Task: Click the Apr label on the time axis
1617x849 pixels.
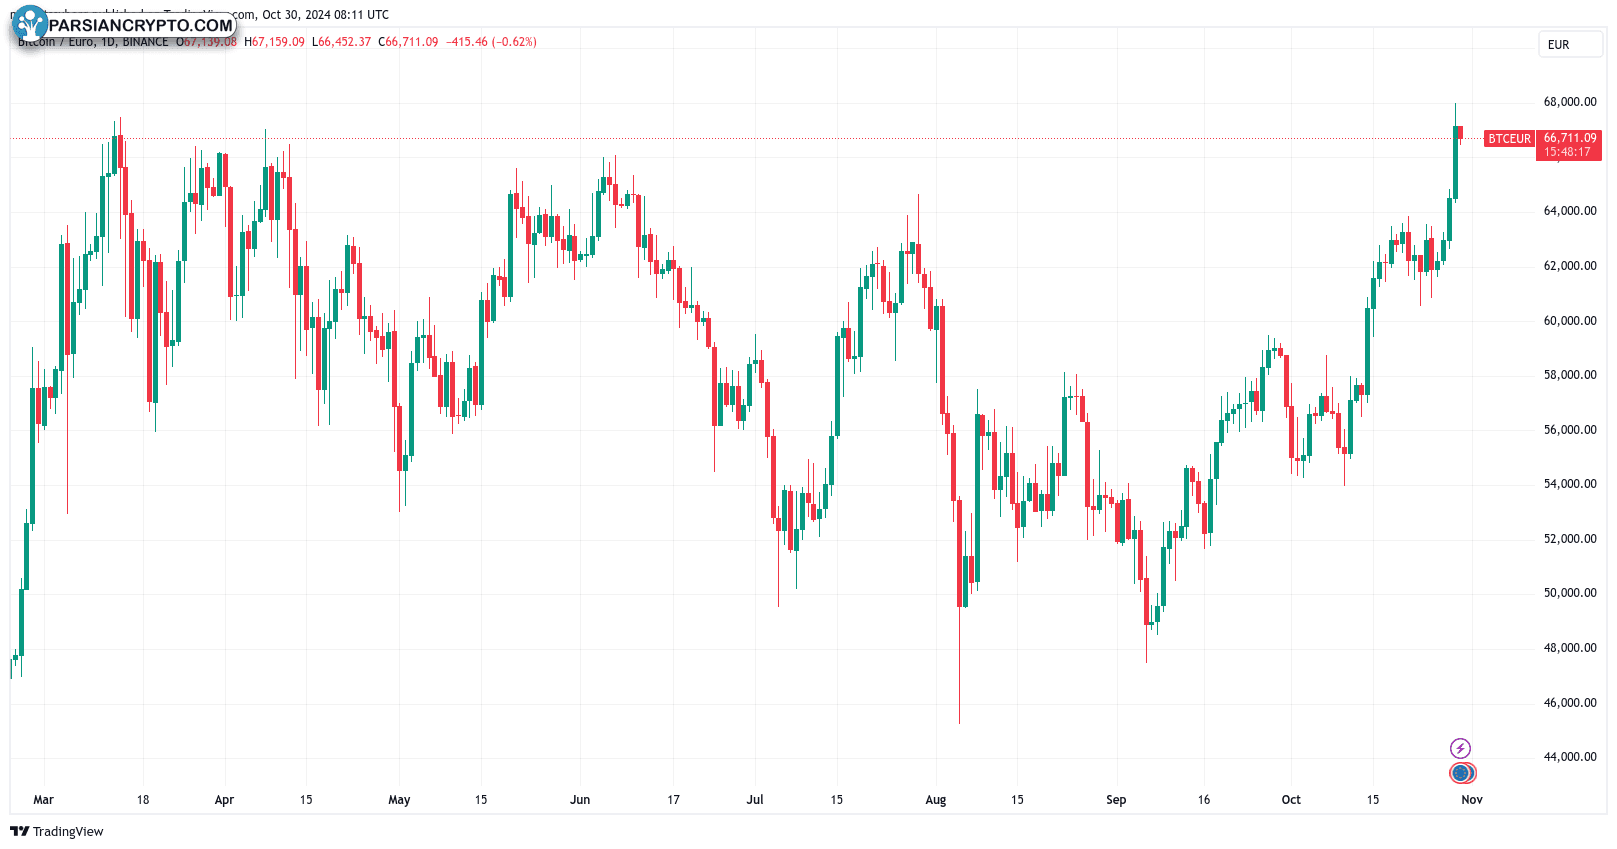Action: tap(224, 800)
